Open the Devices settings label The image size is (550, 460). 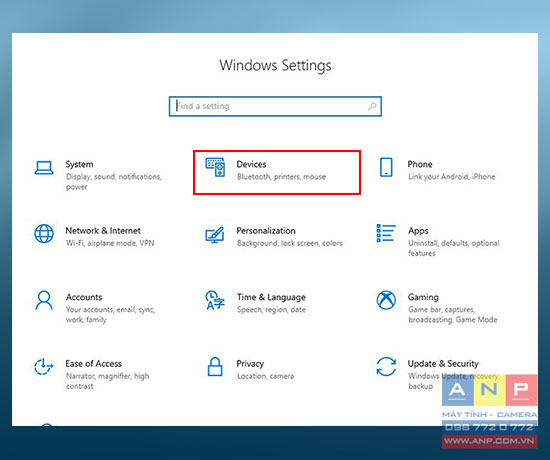251,164
